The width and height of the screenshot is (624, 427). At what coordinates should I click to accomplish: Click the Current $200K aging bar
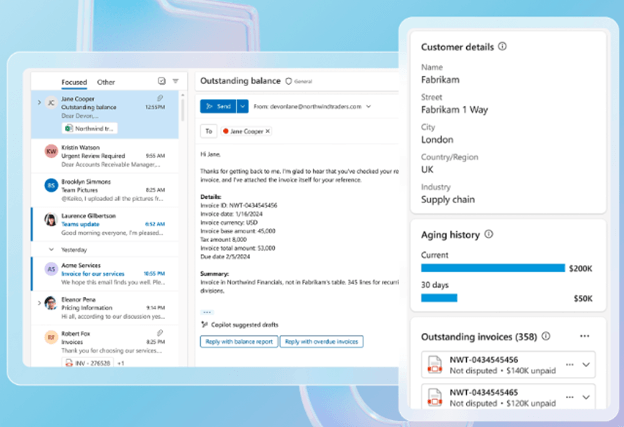493,268
